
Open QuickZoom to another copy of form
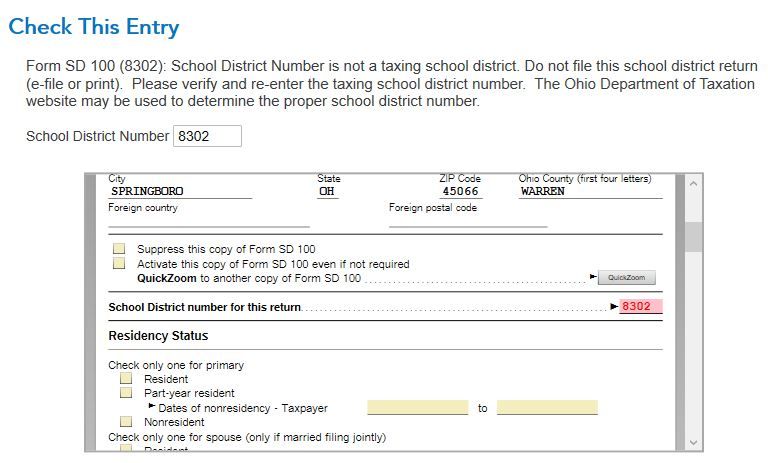point(626,277)
